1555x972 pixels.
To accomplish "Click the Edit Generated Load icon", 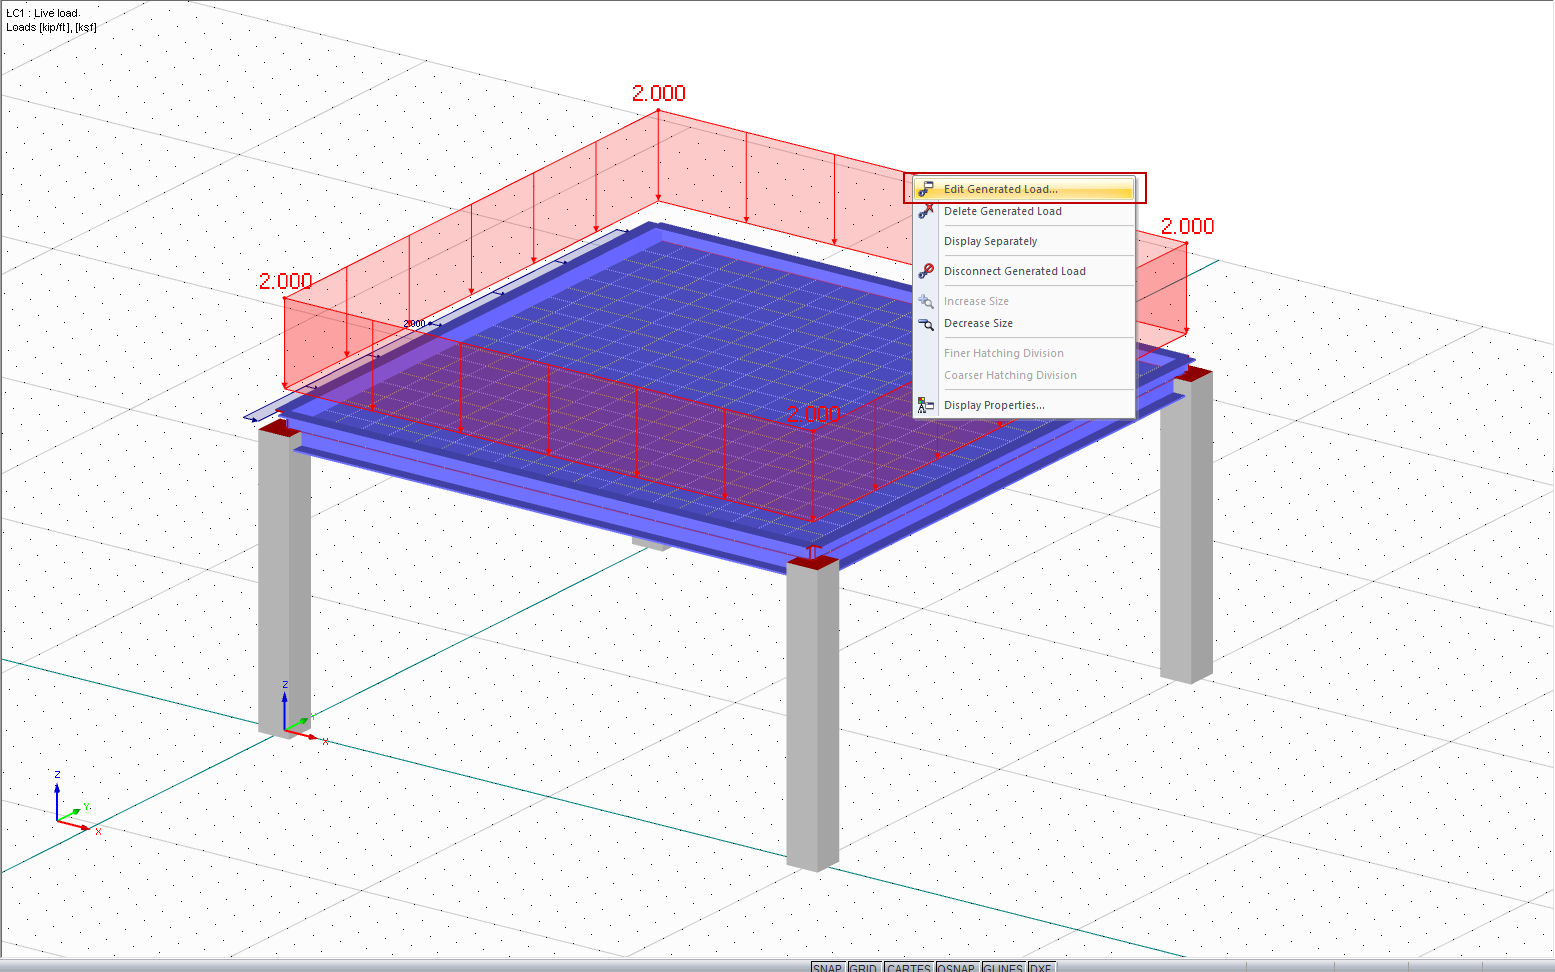I will click(926, 189).
